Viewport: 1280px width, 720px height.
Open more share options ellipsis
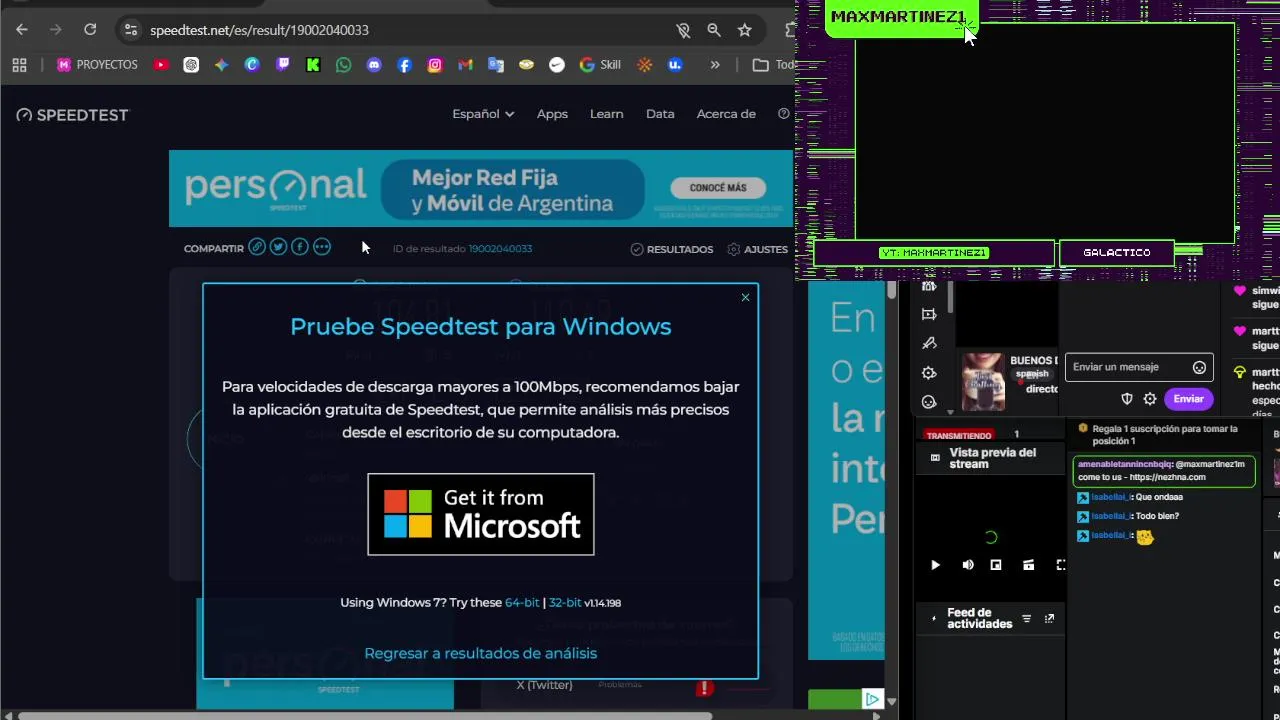321,247
